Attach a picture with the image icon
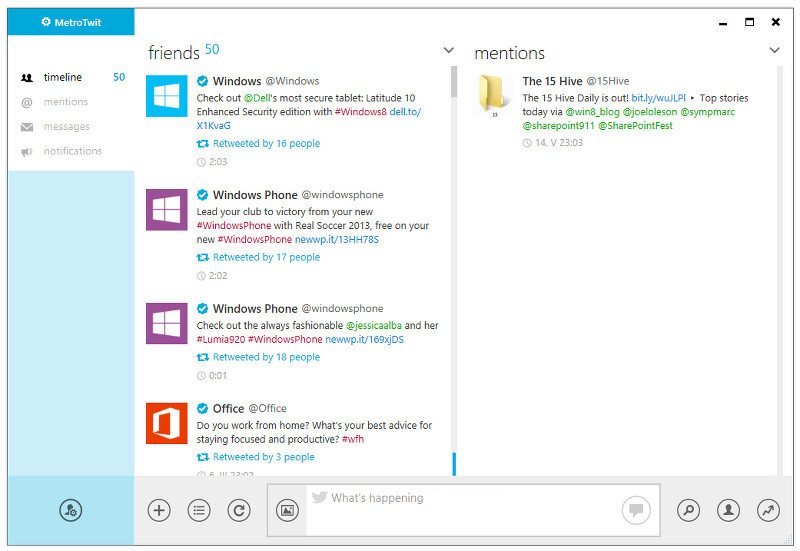The image size is (800, 551). (287, 510)
